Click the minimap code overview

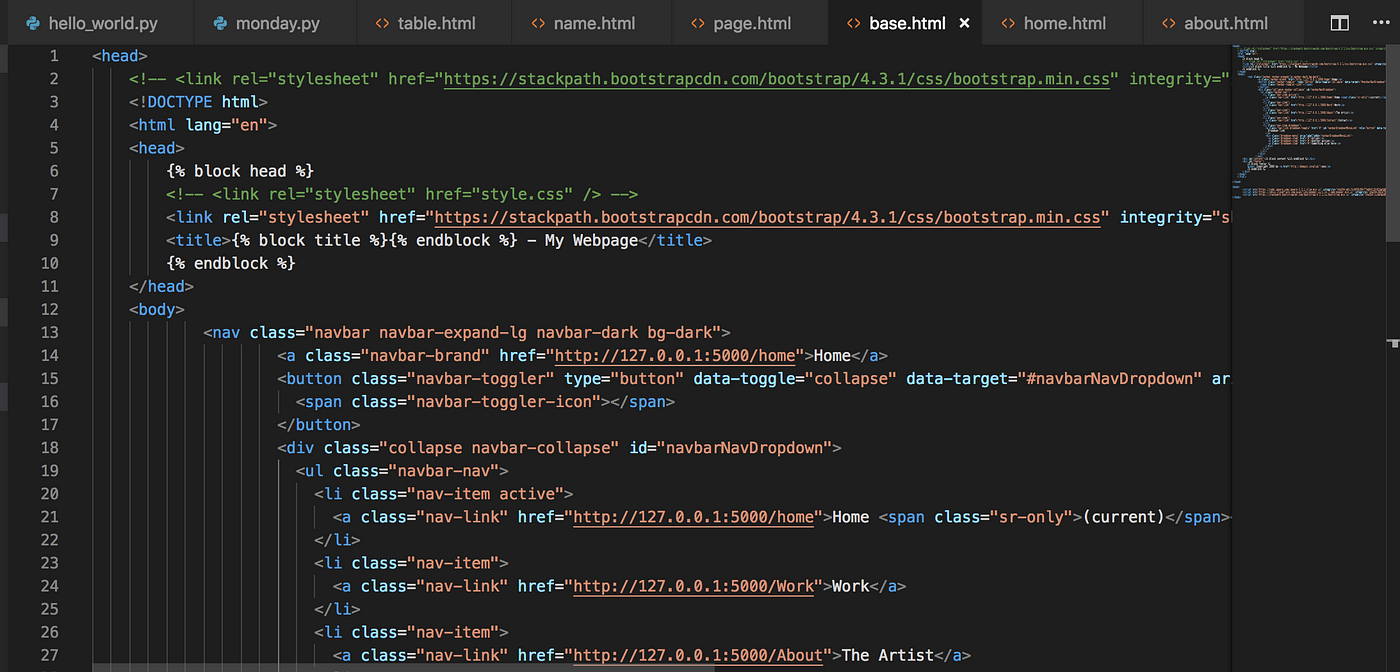click(x=1308, y=120)
